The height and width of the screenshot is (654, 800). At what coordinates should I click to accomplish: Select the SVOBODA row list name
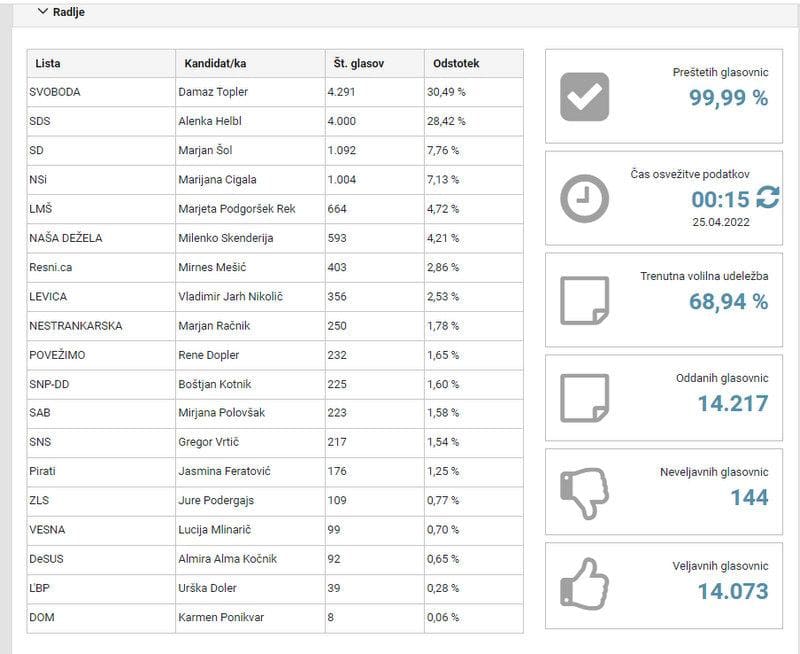55,92
